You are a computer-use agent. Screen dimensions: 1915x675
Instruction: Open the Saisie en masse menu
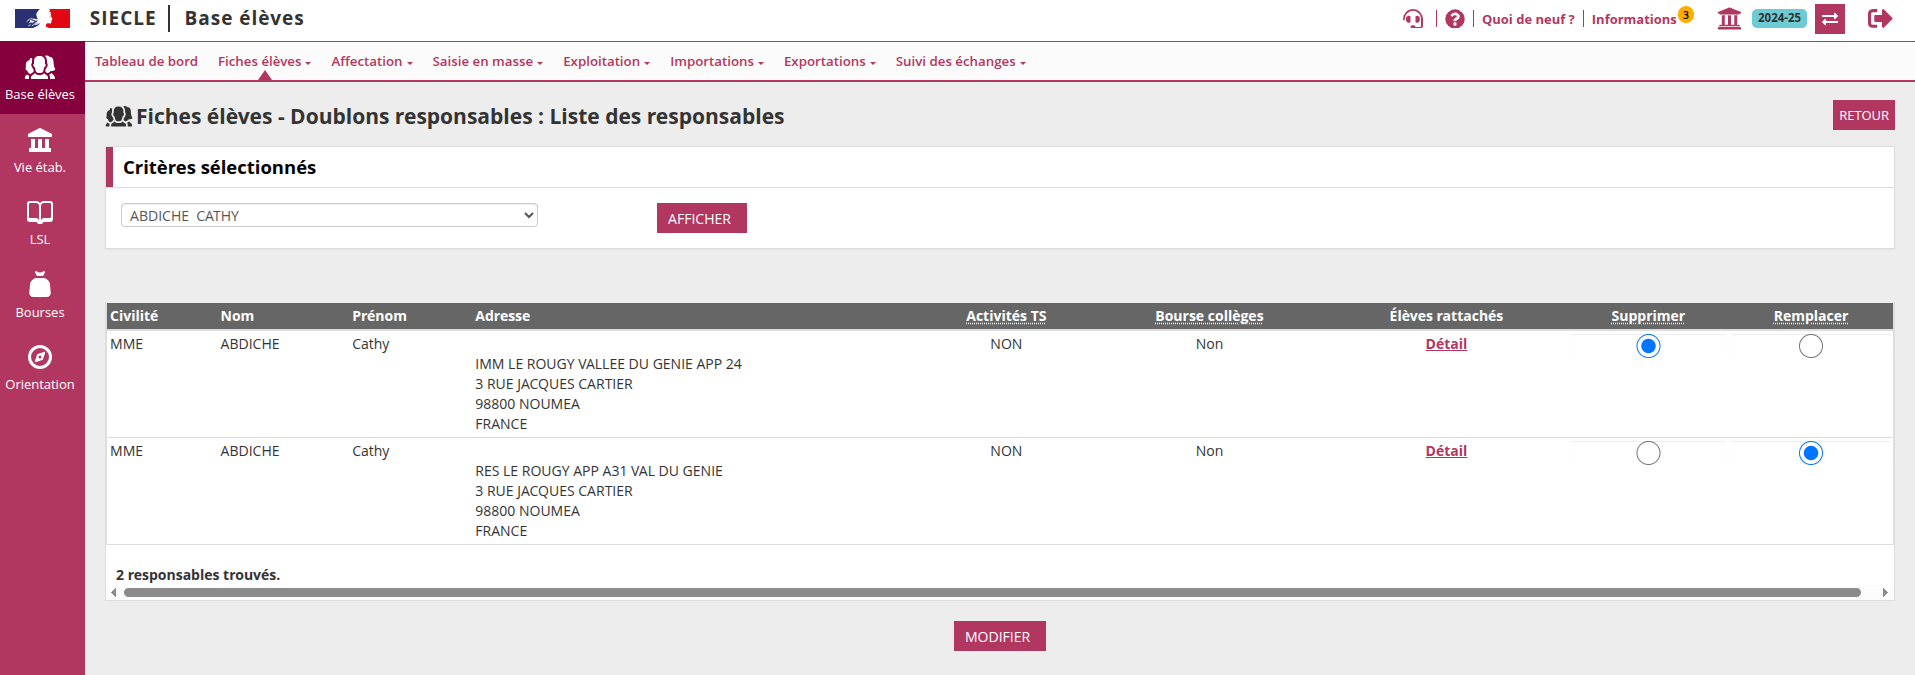tap(487, 62)
